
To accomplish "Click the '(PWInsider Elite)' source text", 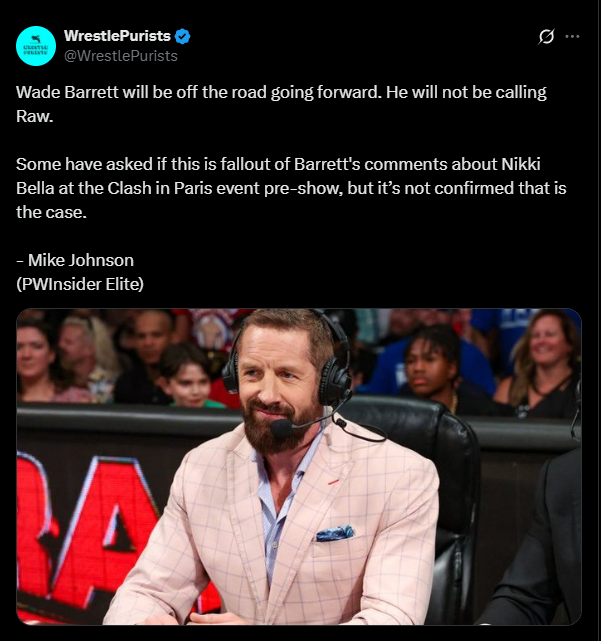I will [x=80, y=284].
